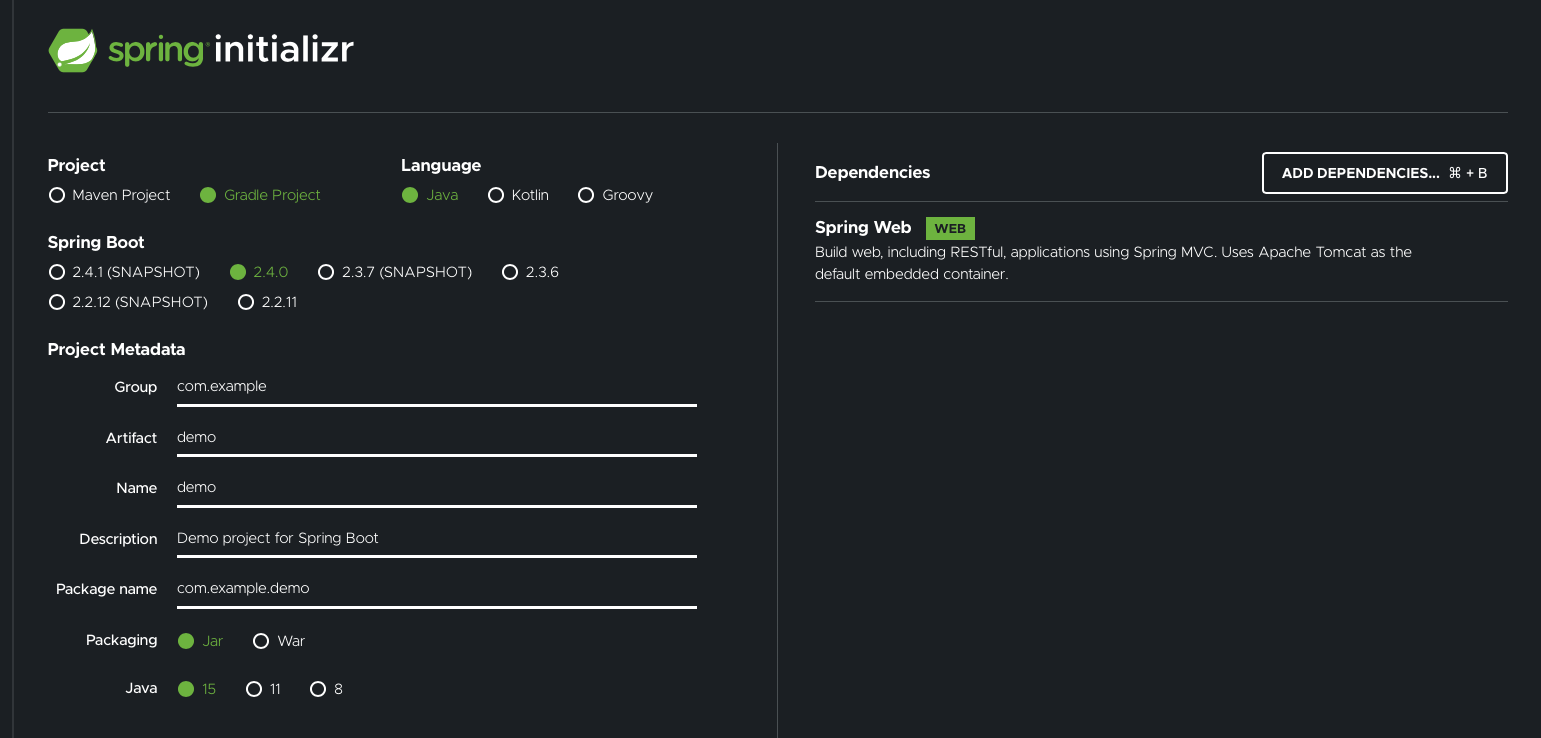
Task: Select Spring Boot version 2.3.6
Action: point(510,272)
